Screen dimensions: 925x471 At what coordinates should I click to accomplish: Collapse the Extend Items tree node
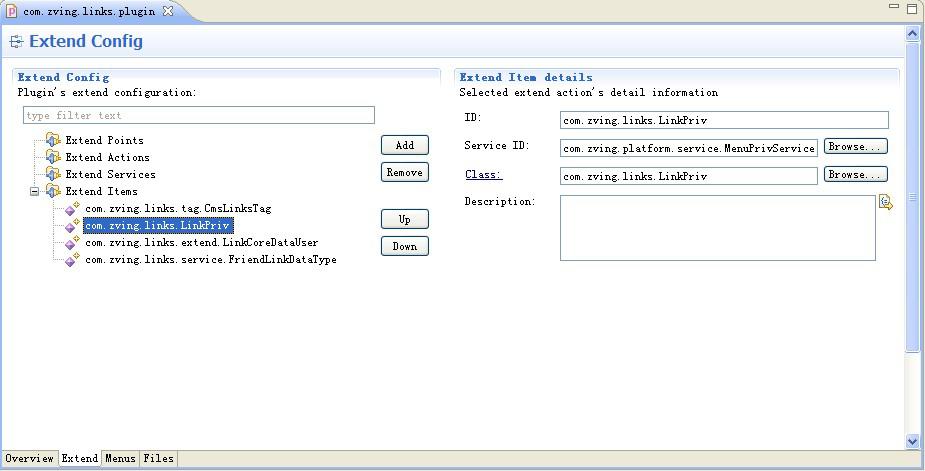pos(35,191)
